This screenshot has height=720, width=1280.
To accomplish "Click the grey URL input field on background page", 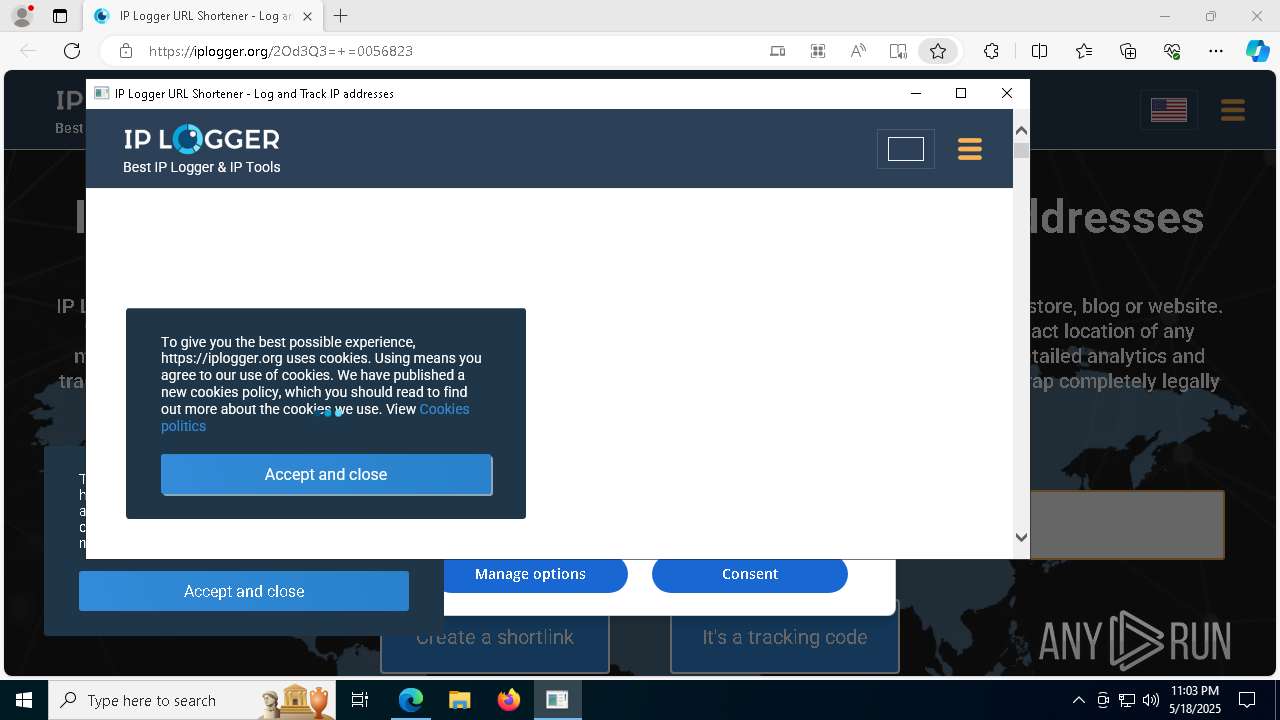I will 1127,524.
